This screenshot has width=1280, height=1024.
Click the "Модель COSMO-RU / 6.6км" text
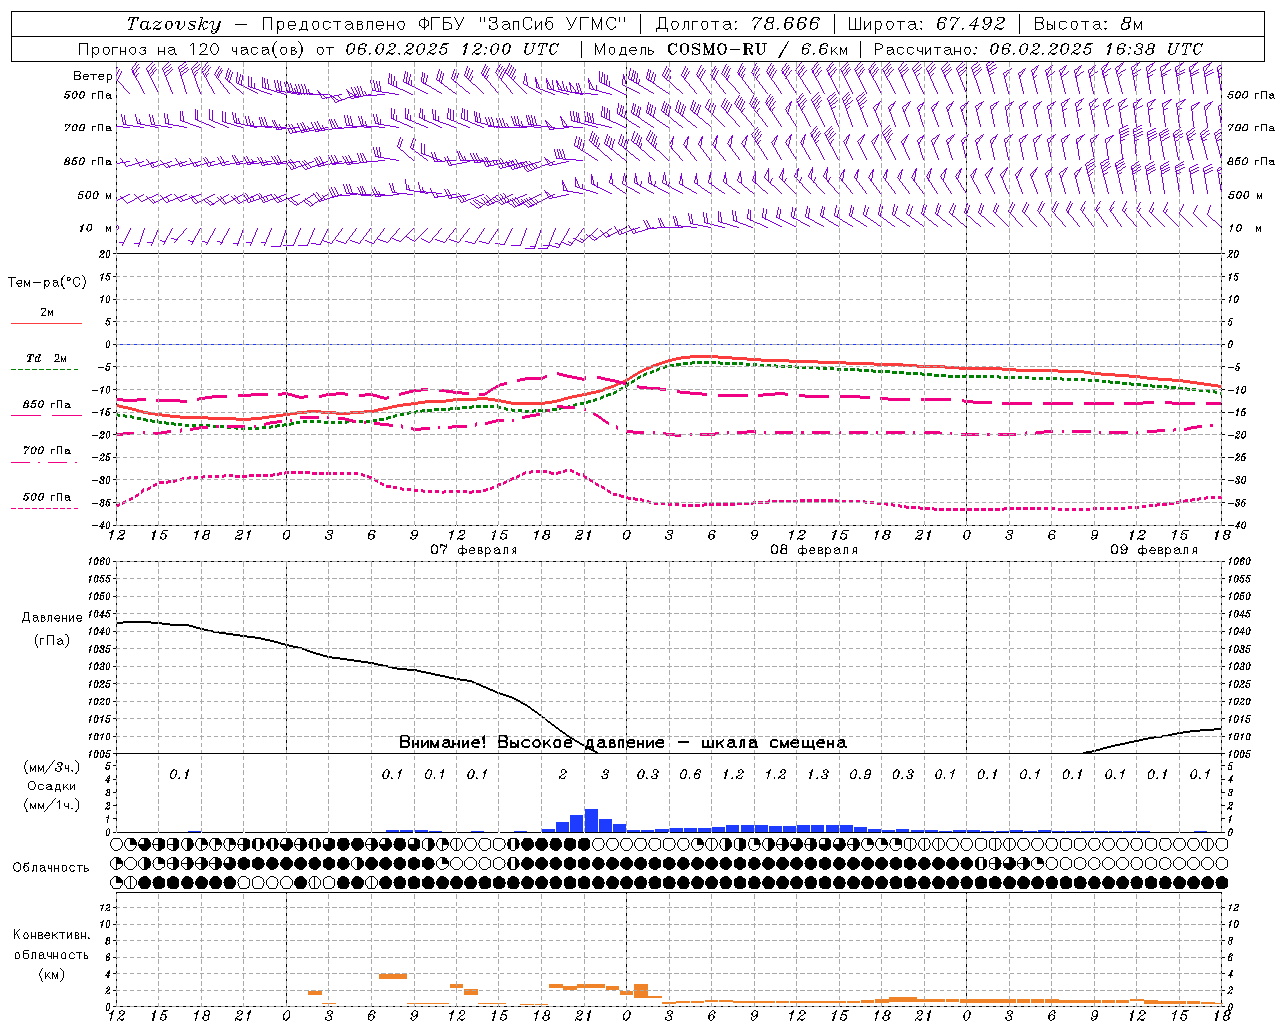(720, 48)
